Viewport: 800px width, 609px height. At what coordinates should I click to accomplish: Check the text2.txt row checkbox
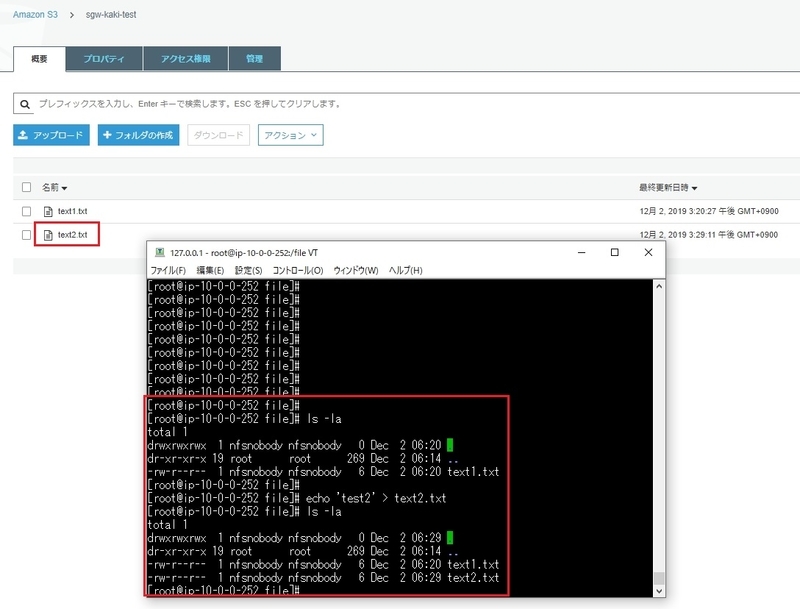(27, 235)
